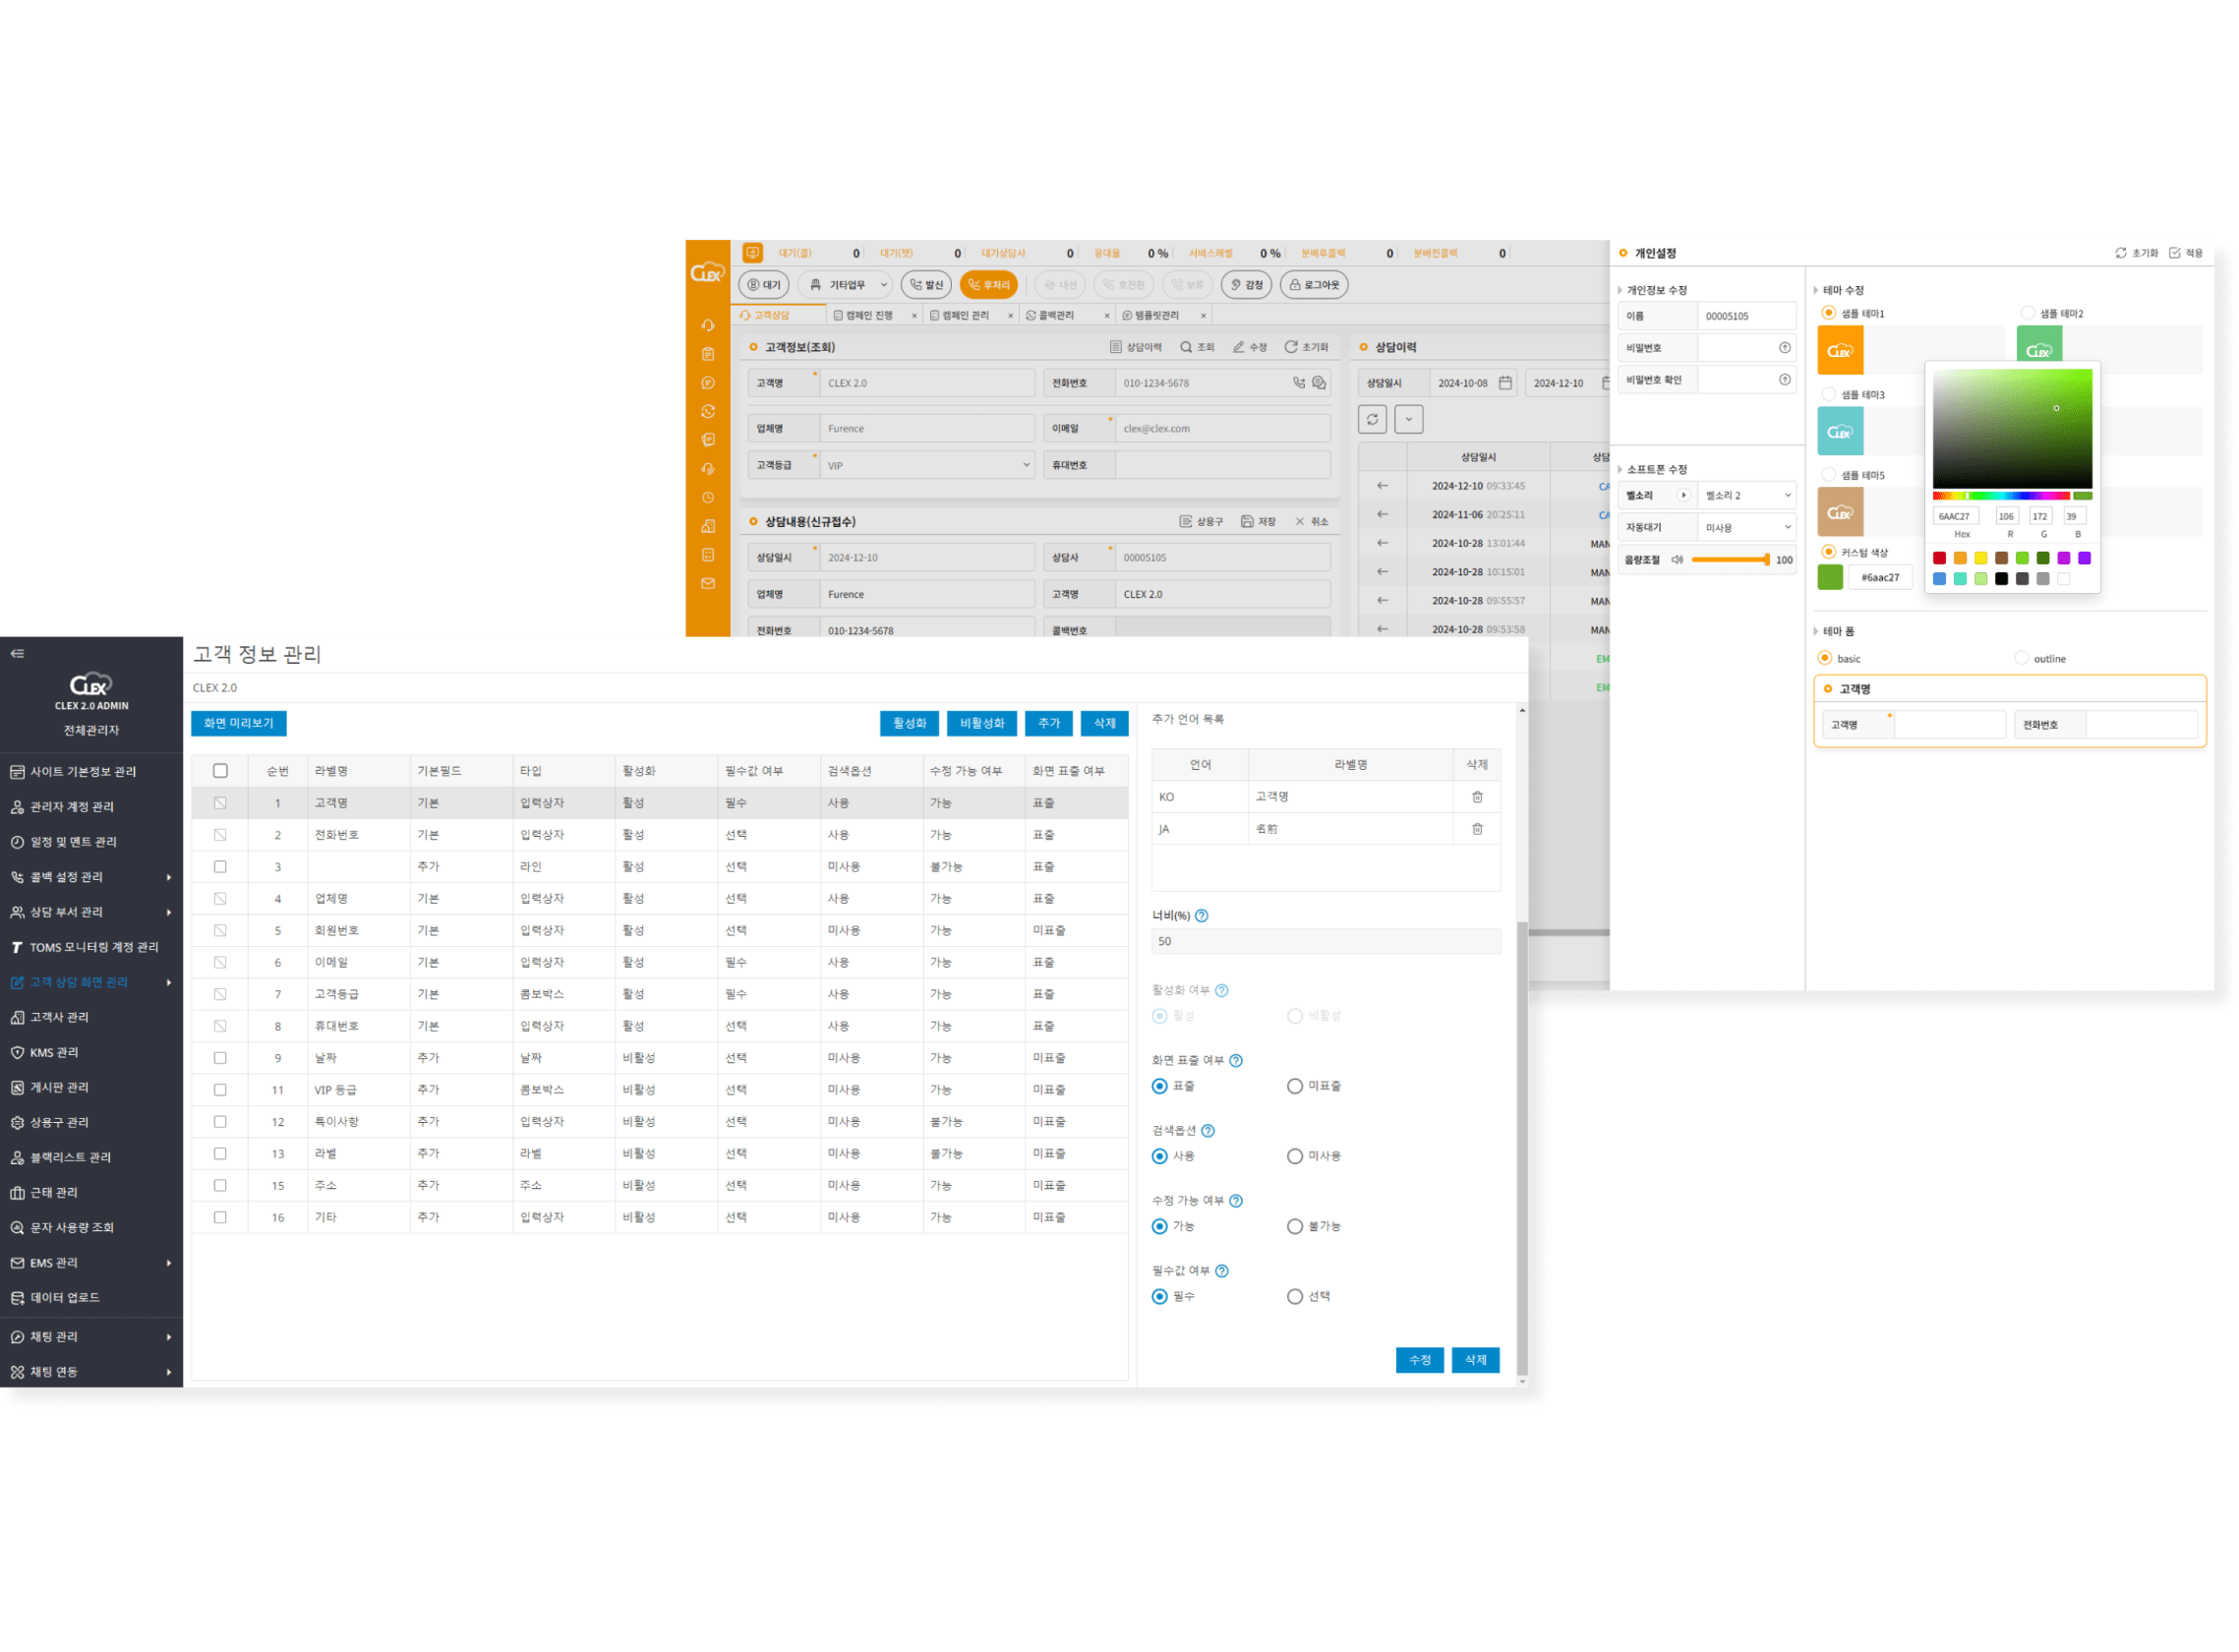Click the trash icon for the JA language row
The width and height of the screenshot is (2239, 1652).
click(1477, 829)
